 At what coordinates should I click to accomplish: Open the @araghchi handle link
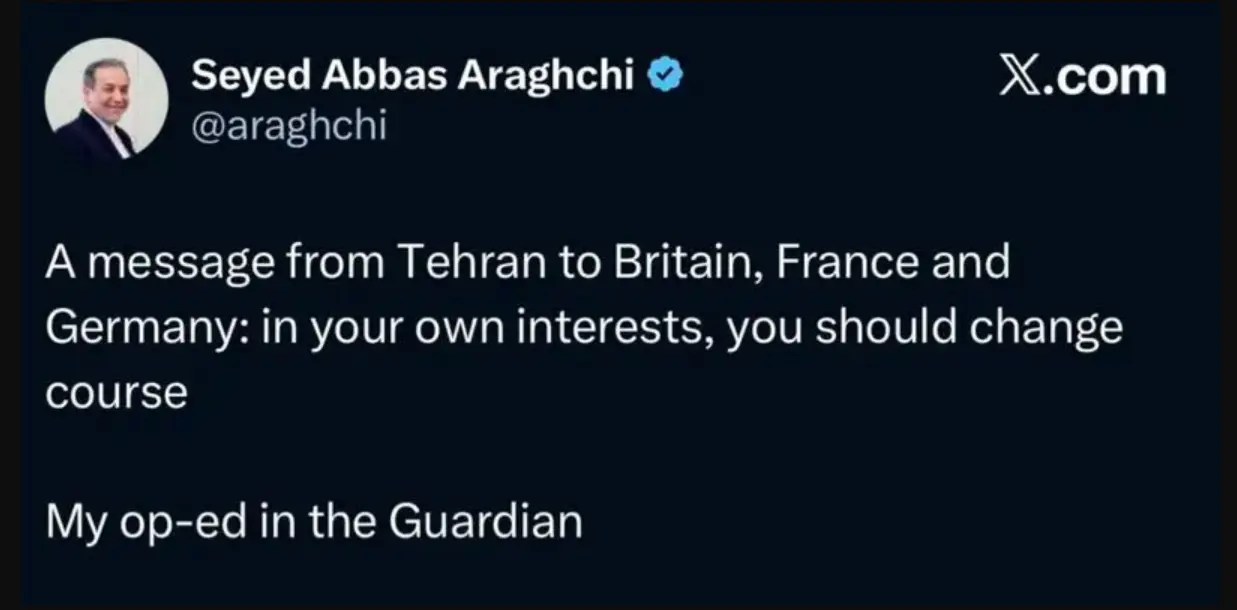click(x=288, y=127)
